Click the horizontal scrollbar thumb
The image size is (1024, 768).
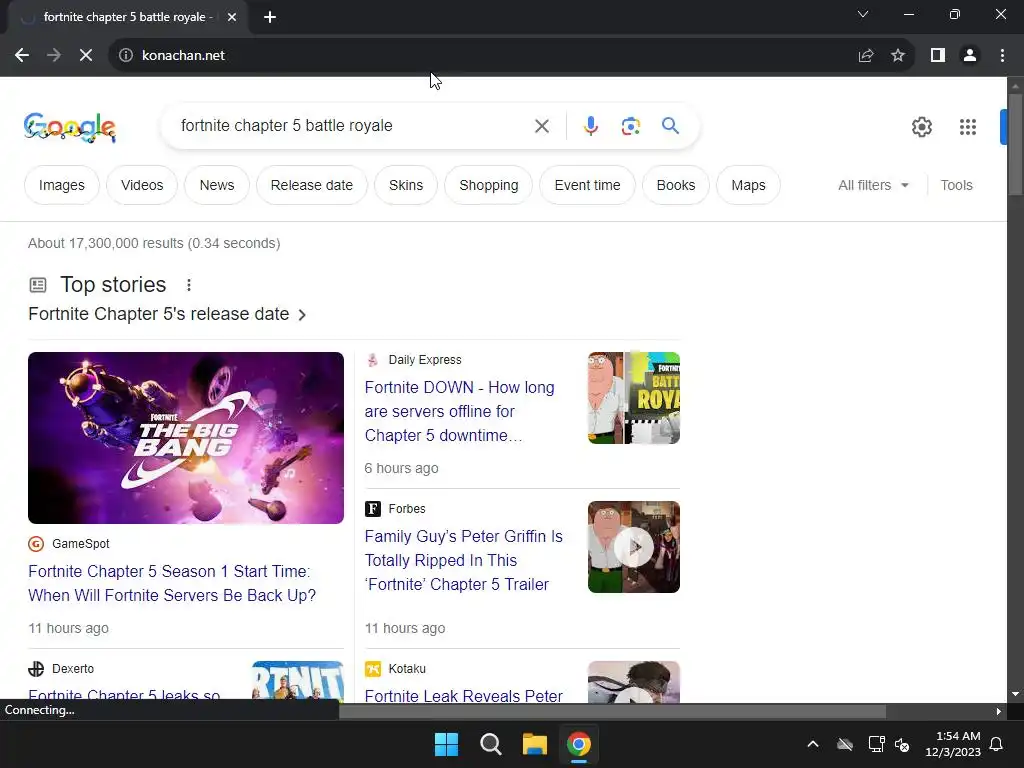click(612, 711)
